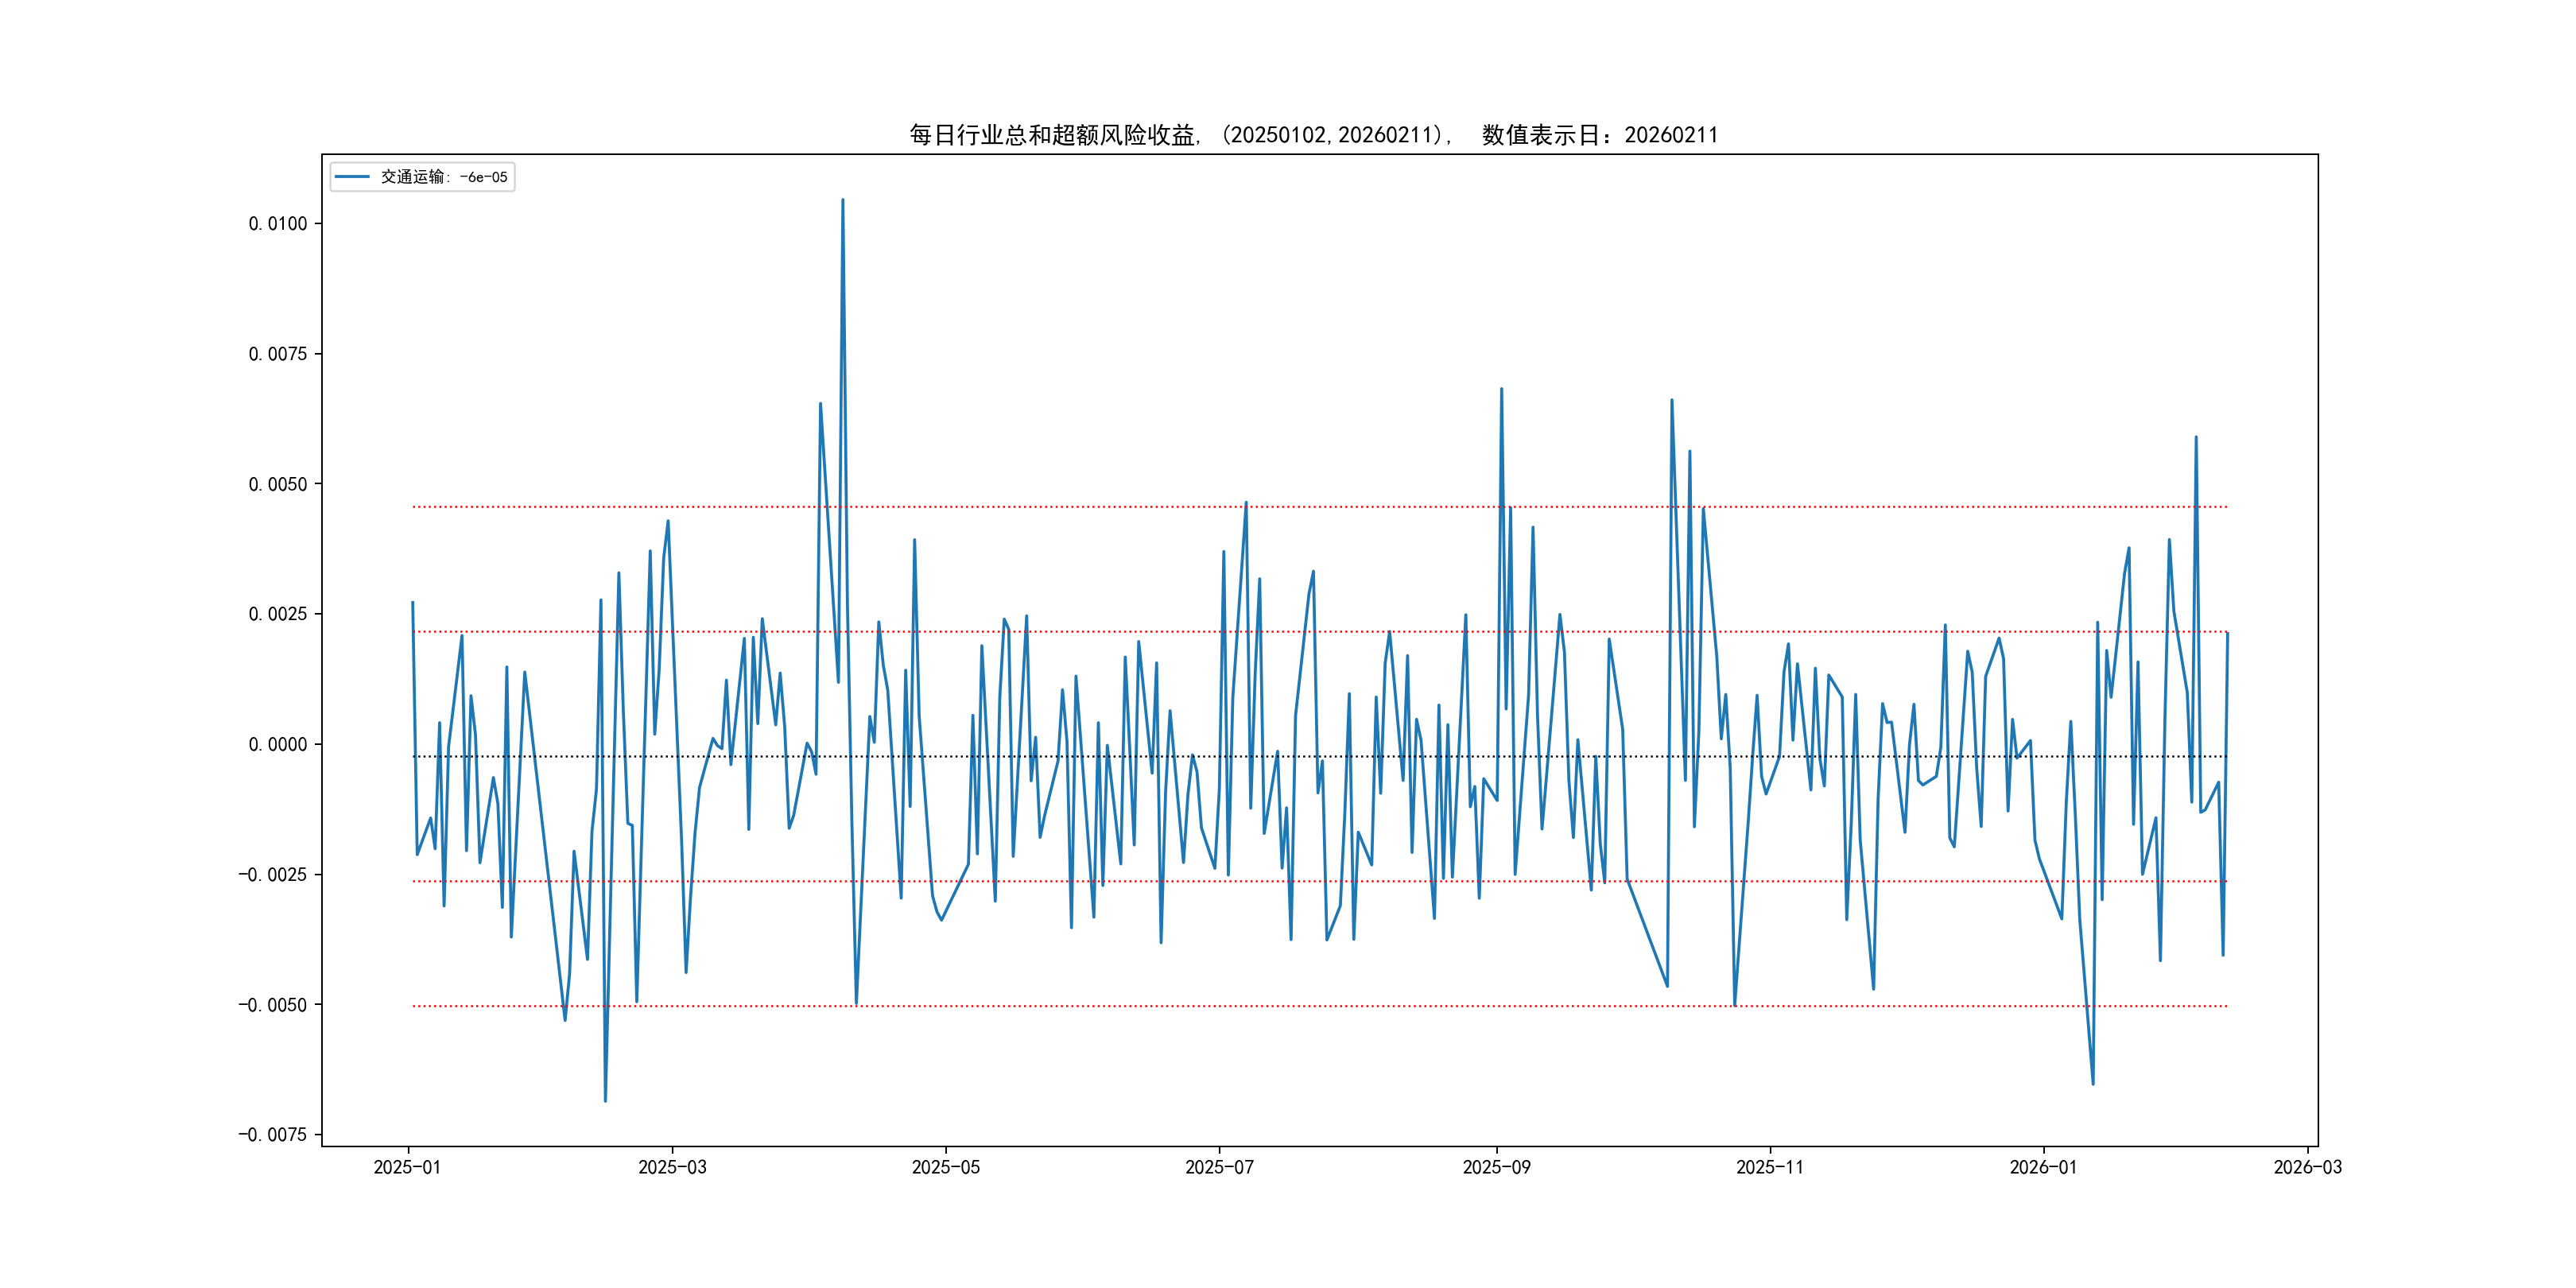This screenshot has width=2576, height=1288.
Task: Click the 0.0000 y-axis tick label
Action: (x=278, y=744)
